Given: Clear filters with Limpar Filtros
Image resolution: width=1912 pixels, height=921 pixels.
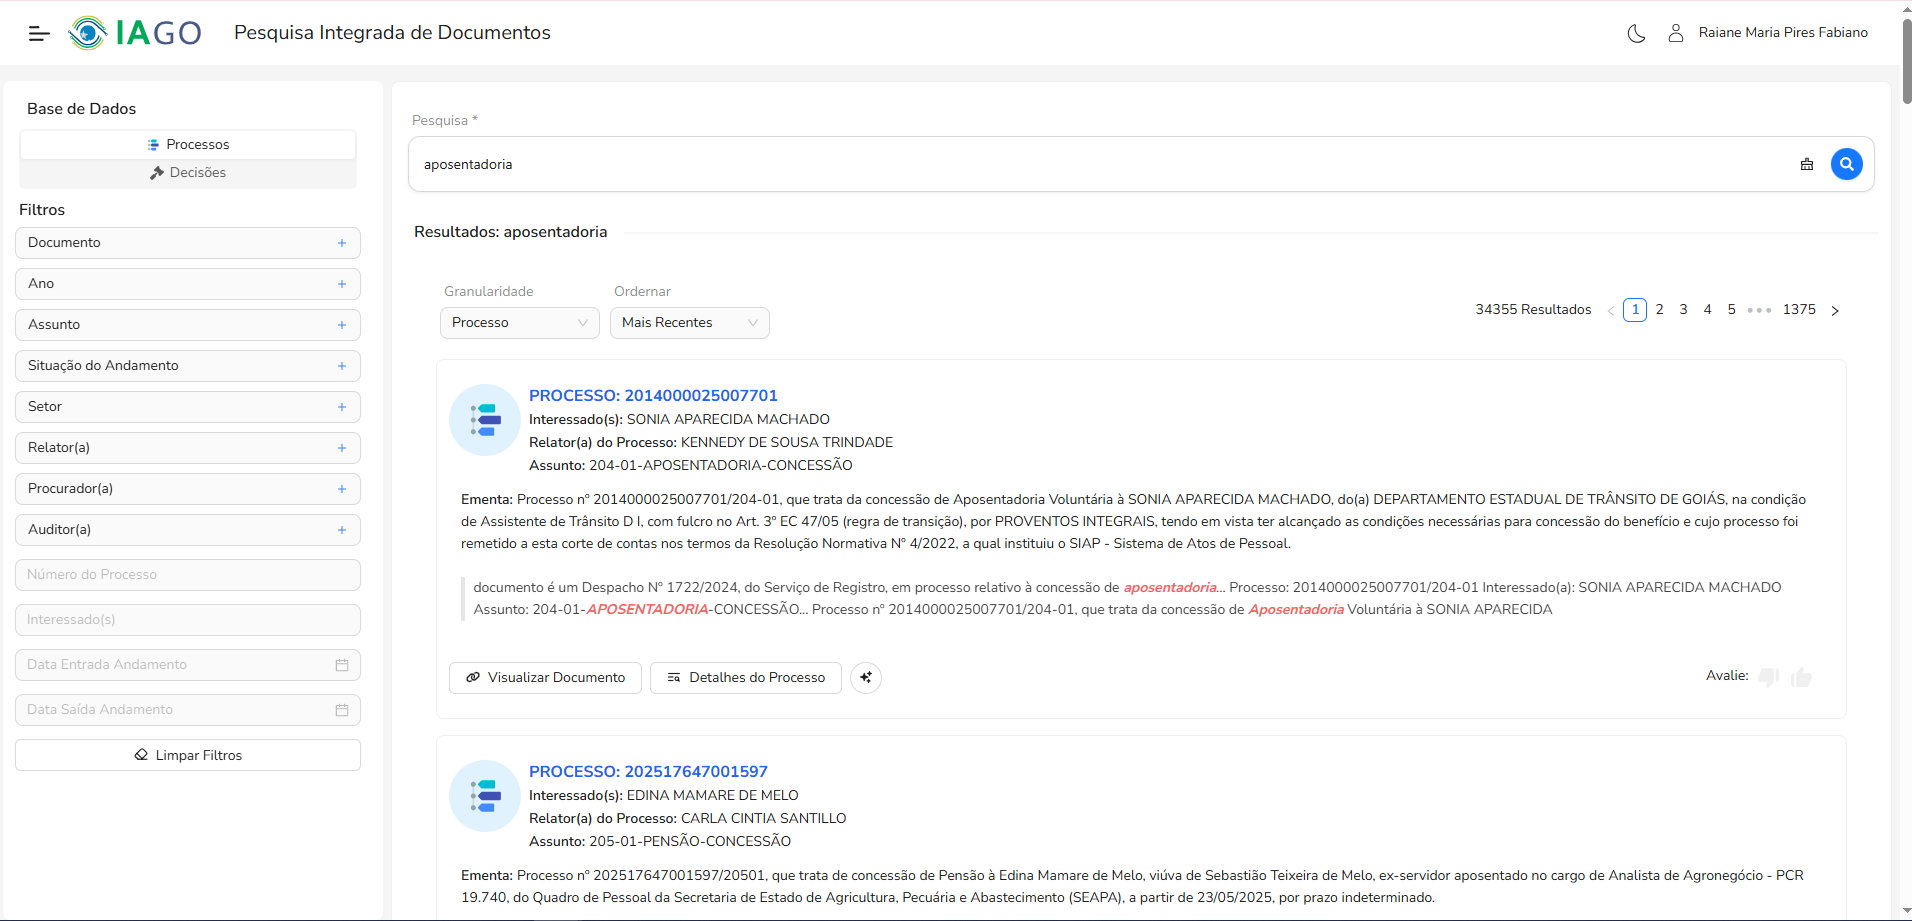Looking at the screenshot, I should click(188, 755).
